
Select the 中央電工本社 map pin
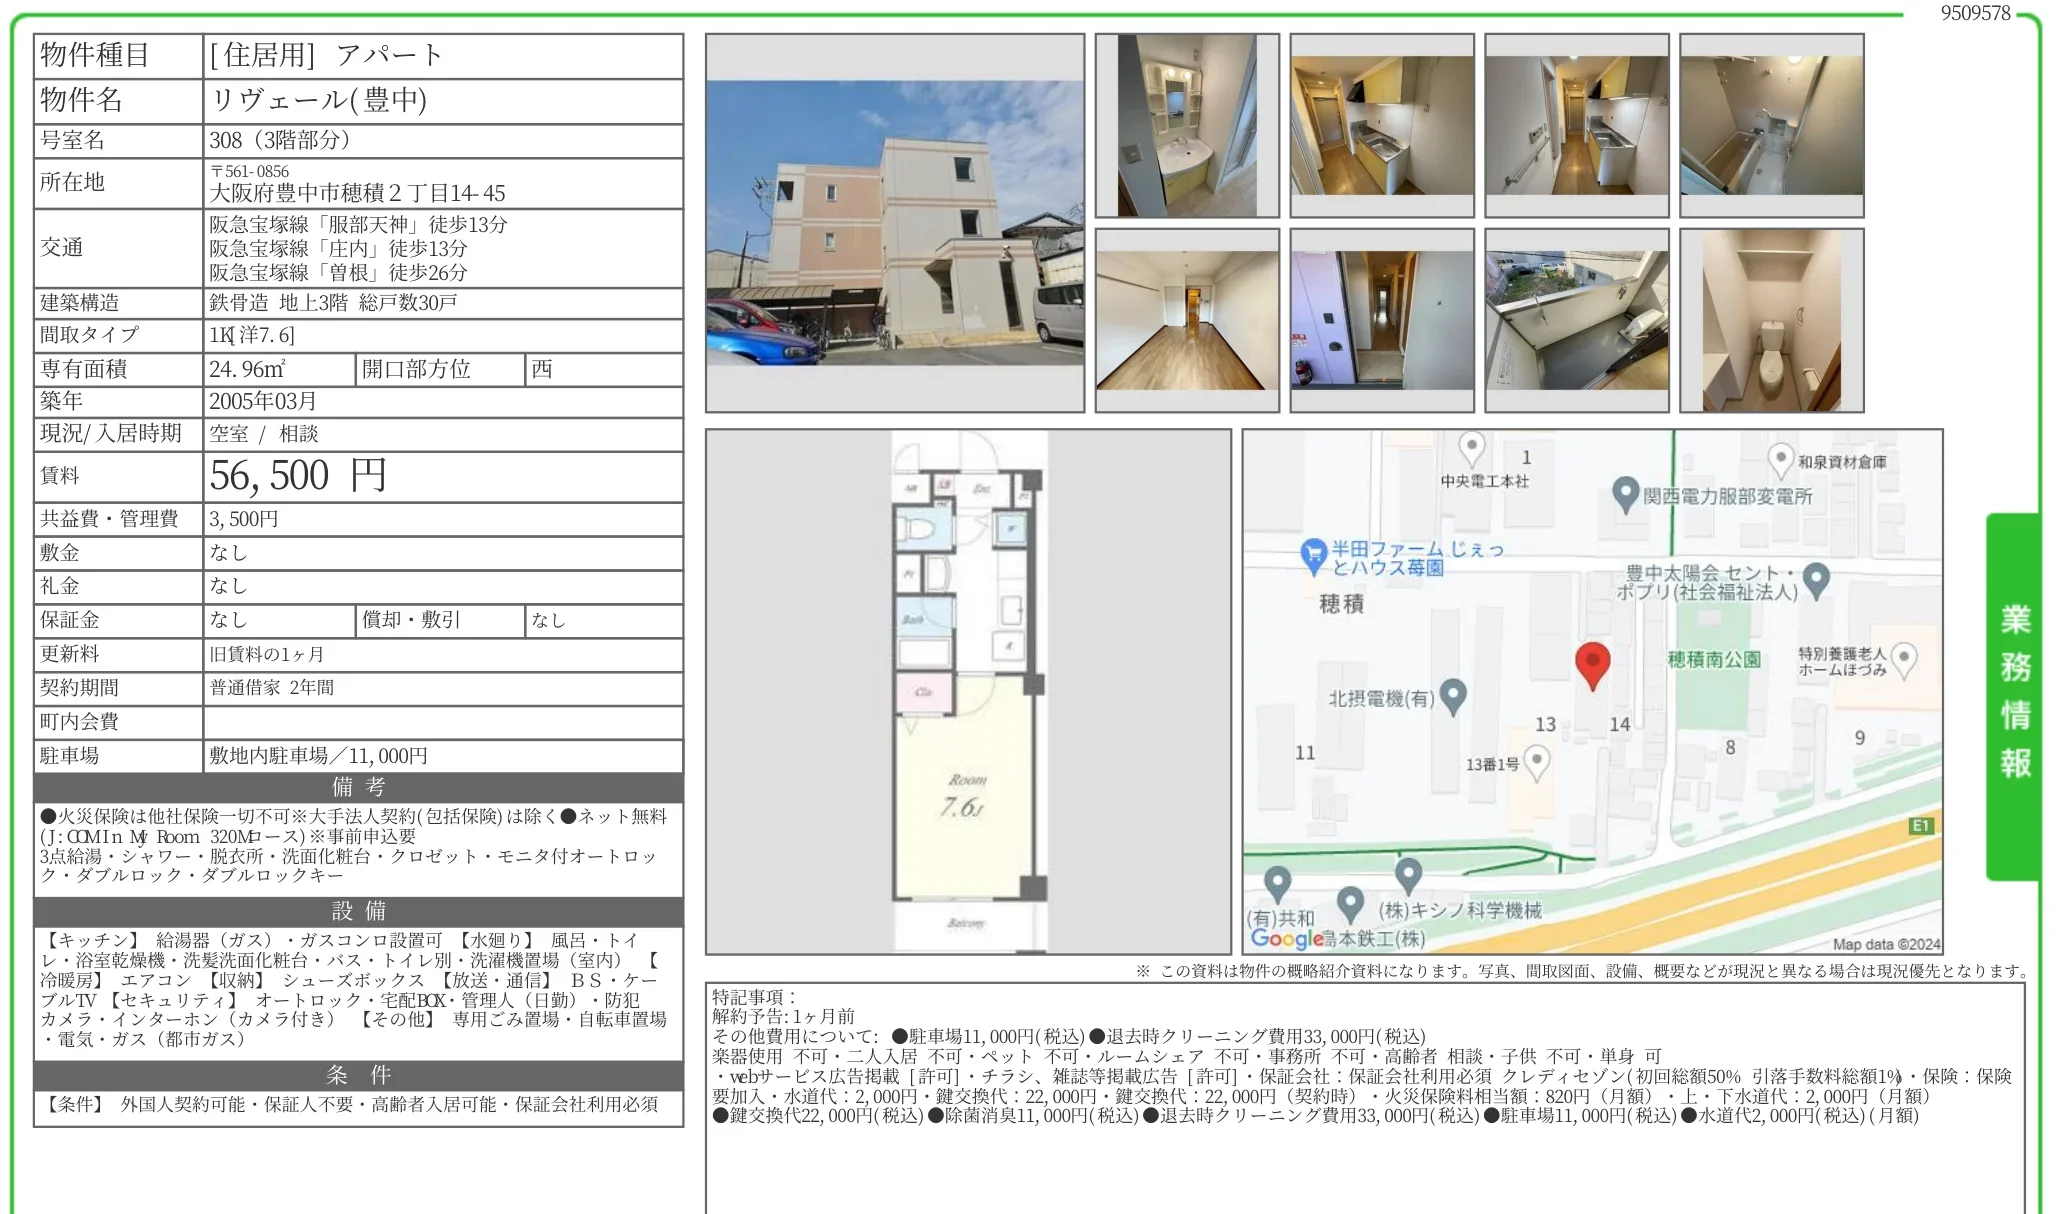click(x=1472, y=448)
